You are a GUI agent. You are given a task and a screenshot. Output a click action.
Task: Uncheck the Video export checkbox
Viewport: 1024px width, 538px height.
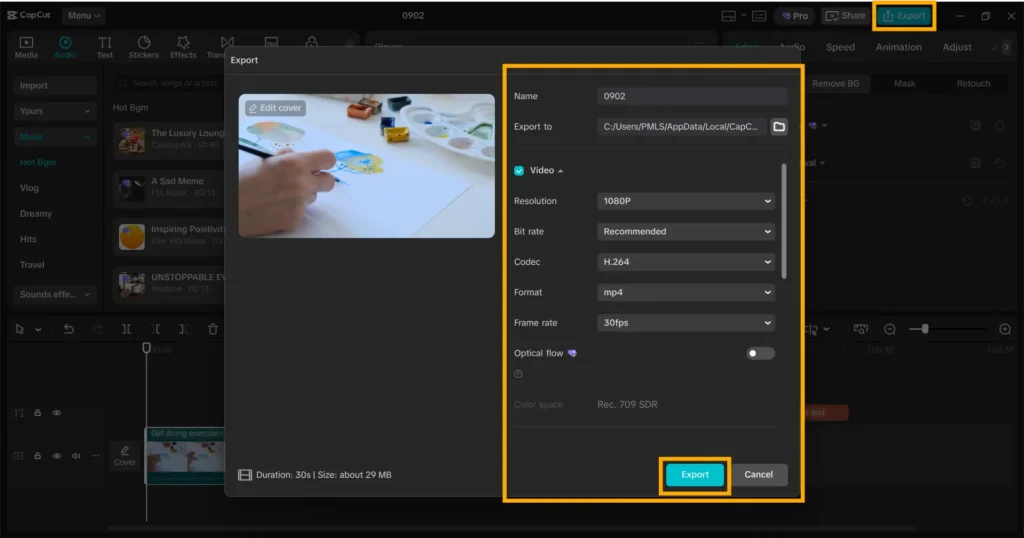point(519,170)
